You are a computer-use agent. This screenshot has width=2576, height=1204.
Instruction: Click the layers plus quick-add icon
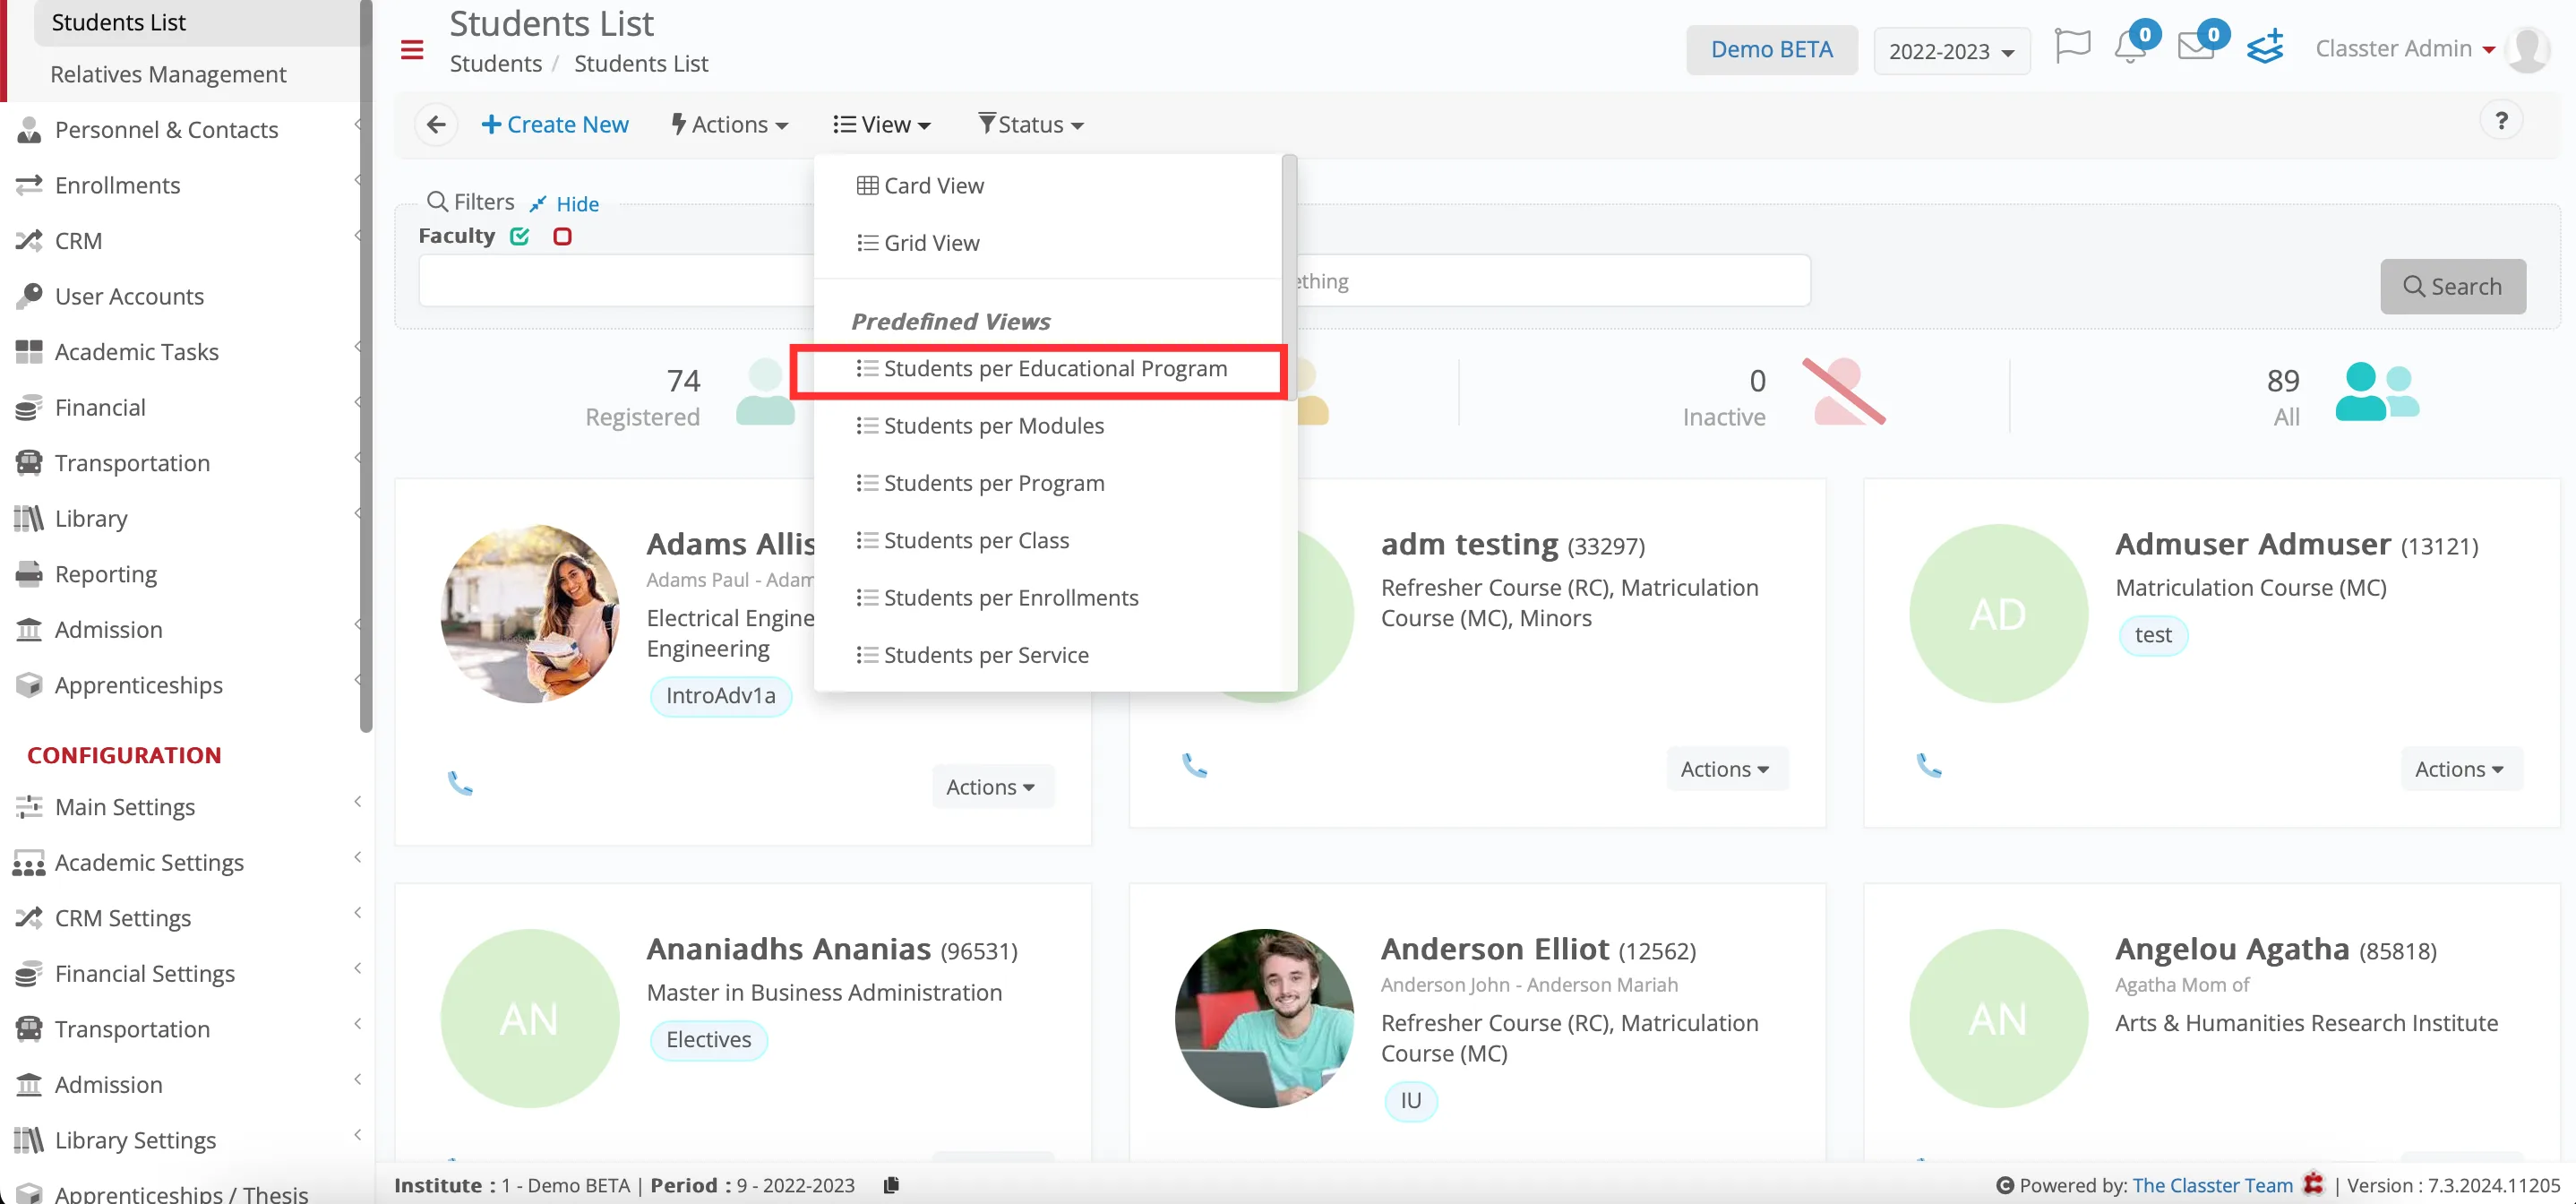click(2265, 46)
